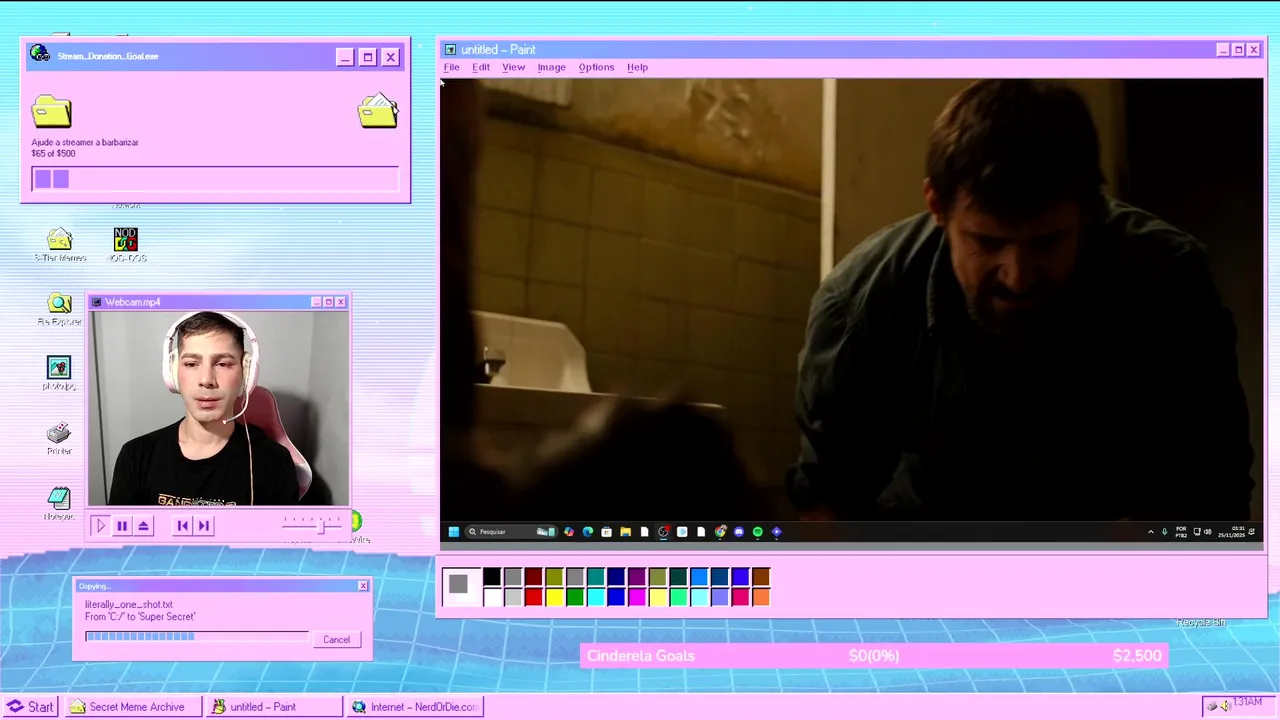The height and width of the screenshot is (720, 1280).
Task: Click the Webcam.mp4 title bar icon
Action: tap(97, 302)
